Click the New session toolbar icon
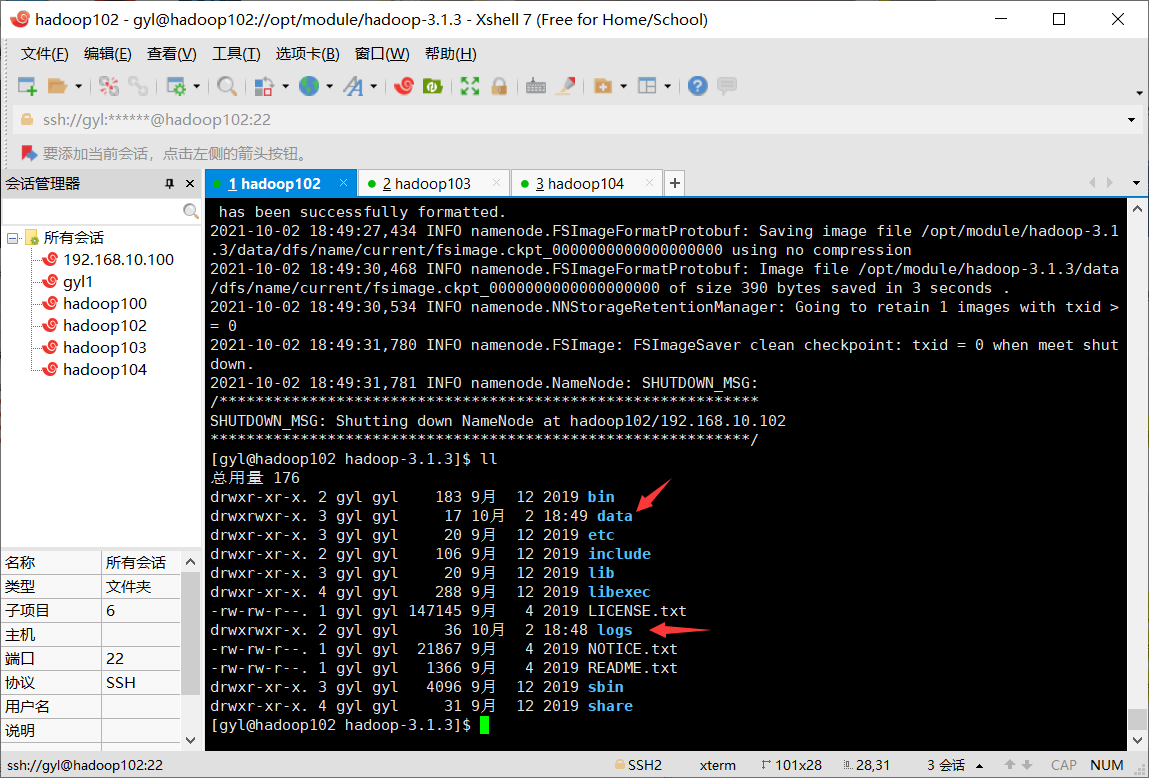 (x=27, y=86)
